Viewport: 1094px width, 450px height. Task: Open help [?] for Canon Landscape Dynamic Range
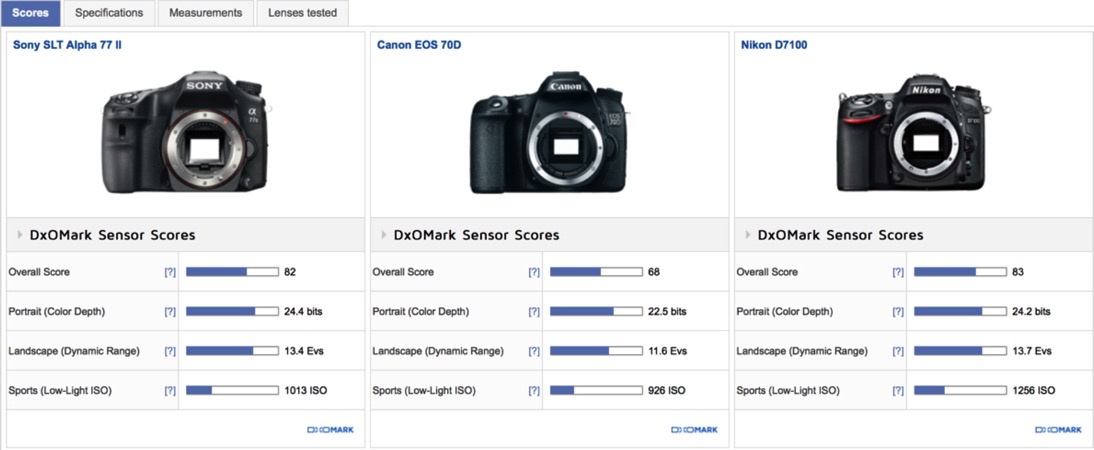[534, 351]
